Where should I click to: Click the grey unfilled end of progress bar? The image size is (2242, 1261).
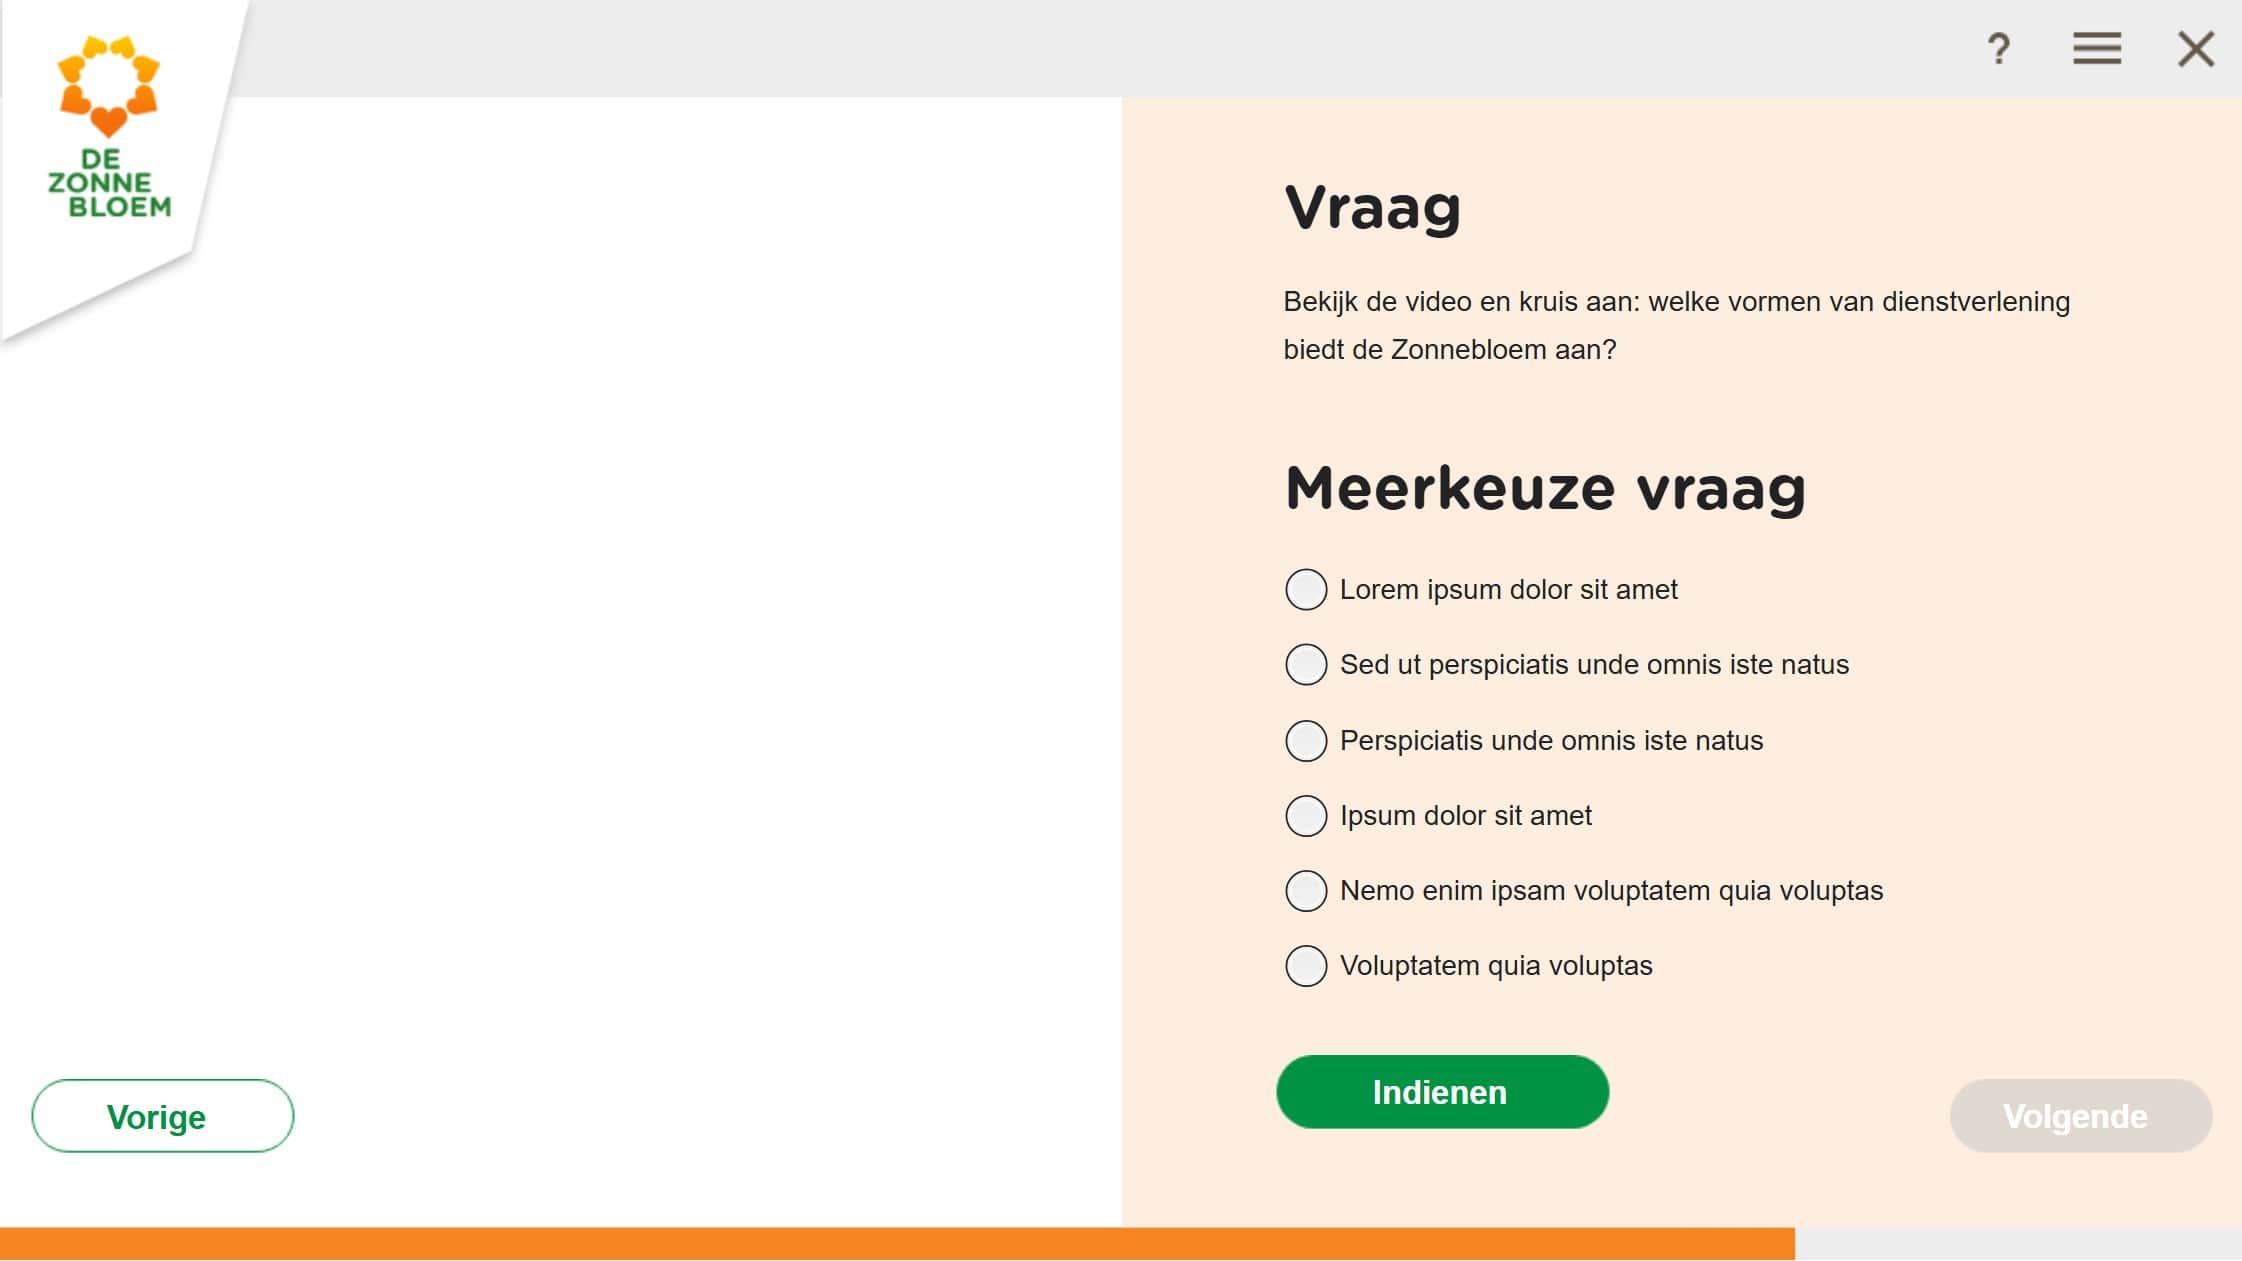2018,1244
